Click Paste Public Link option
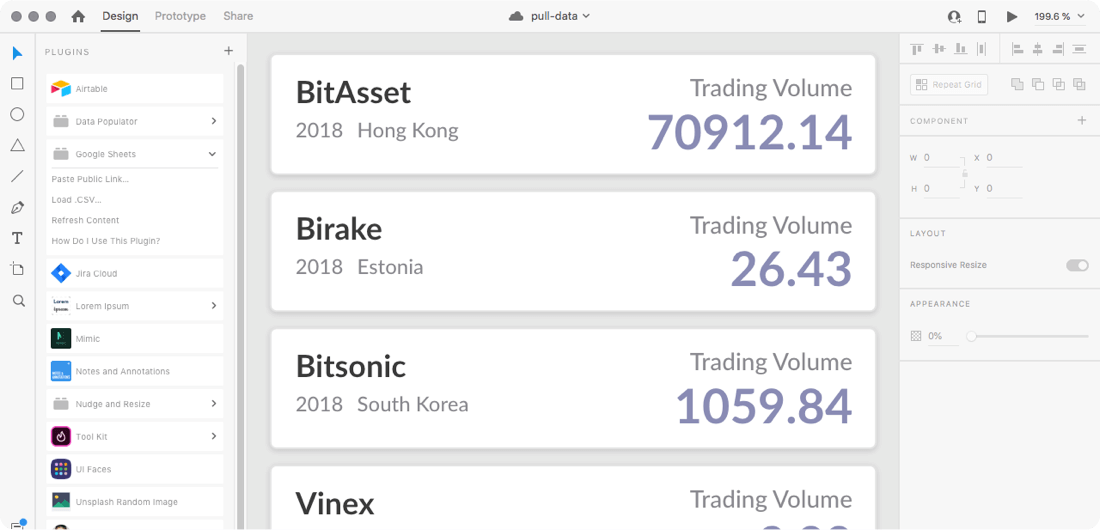 90,179
